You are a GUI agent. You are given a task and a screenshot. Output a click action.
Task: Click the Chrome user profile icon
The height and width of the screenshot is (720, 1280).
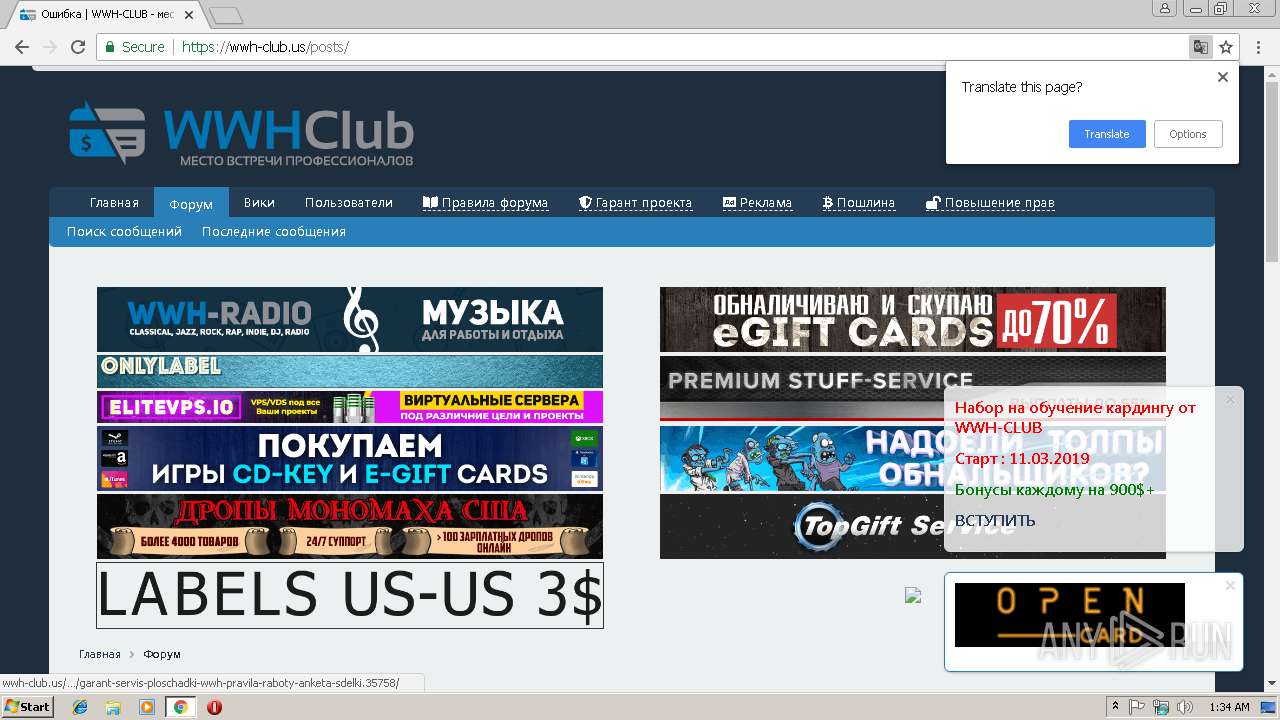(1165, 9)
